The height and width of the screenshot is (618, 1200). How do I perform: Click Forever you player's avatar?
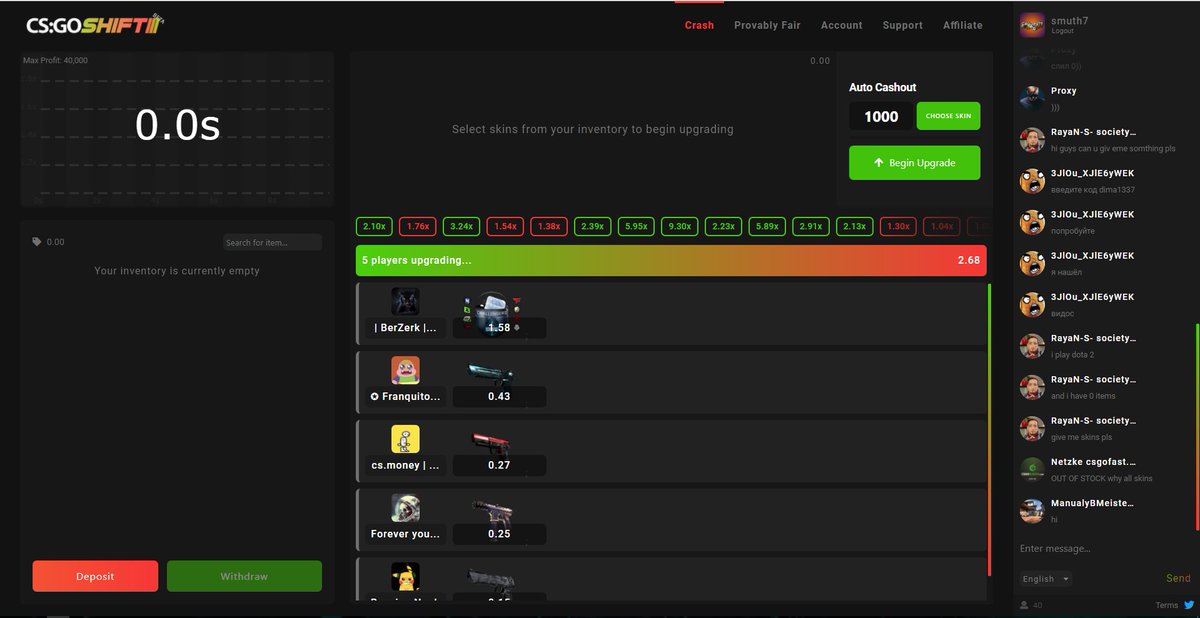tap(405, 508)
